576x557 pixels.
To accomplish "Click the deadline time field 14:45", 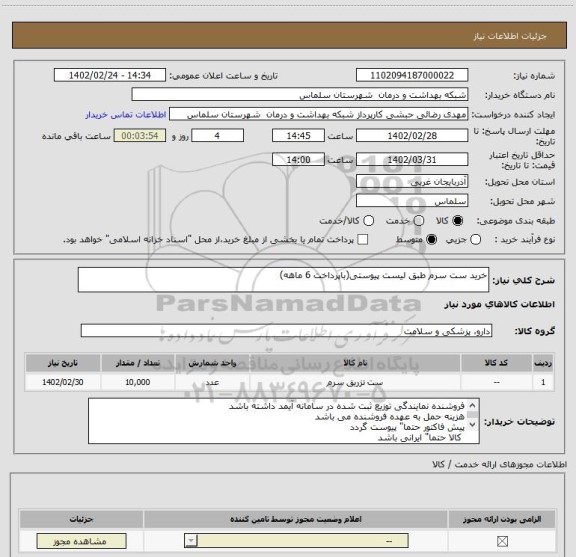I will pos(298,136).
